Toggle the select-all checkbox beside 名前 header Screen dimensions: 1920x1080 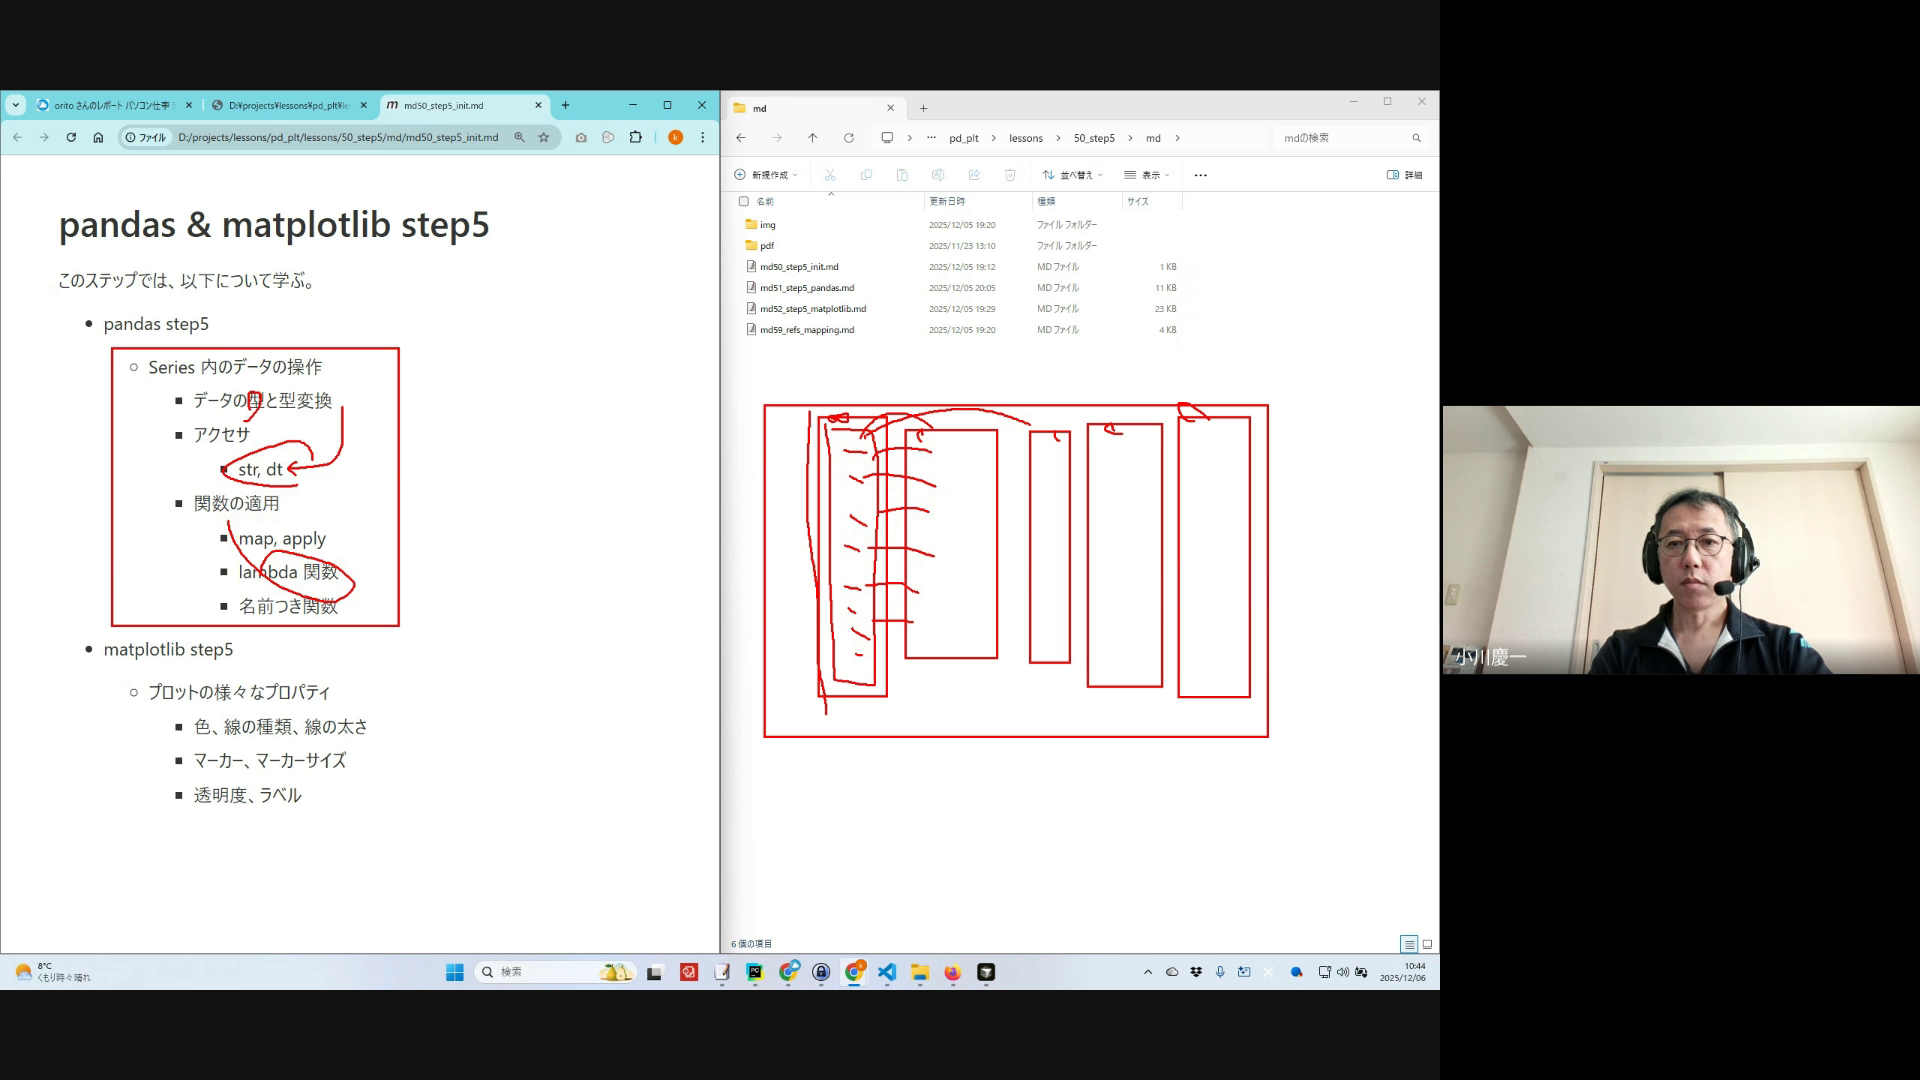[743, 201]
